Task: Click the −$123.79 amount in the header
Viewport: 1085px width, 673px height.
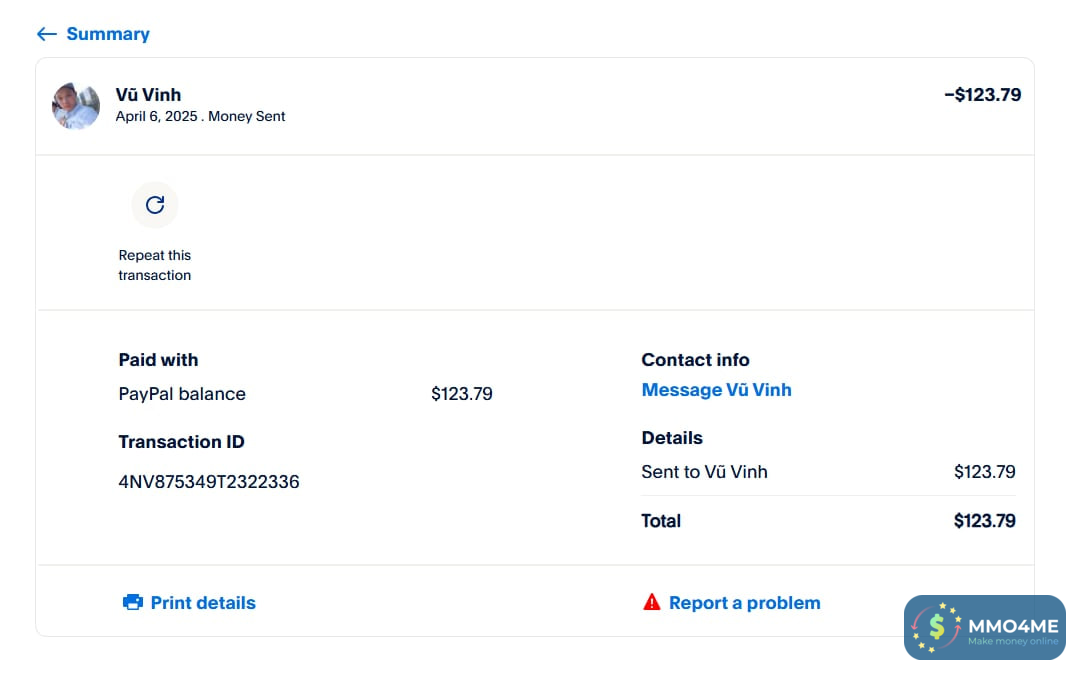Action: [982, 95]
